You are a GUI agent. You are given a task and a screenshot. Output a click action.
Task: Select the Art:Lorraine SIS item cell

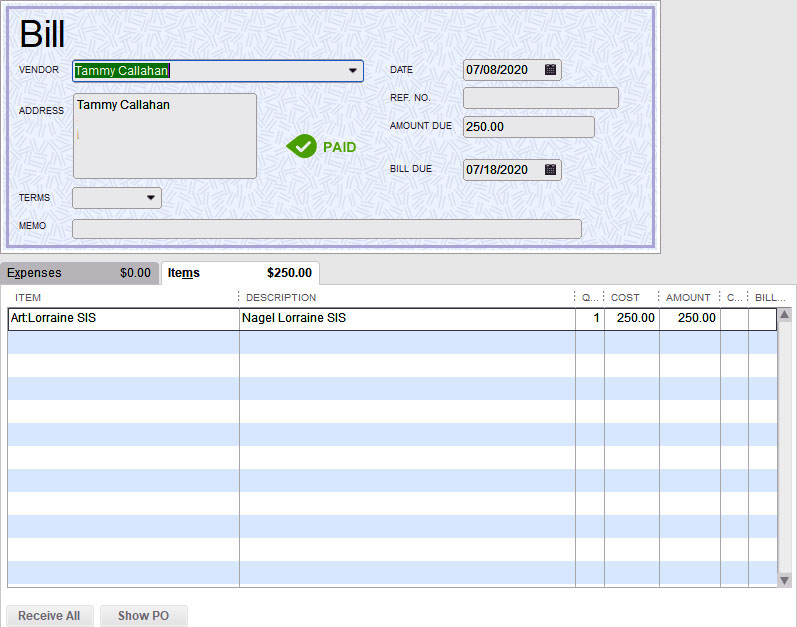tap(122, 319)
